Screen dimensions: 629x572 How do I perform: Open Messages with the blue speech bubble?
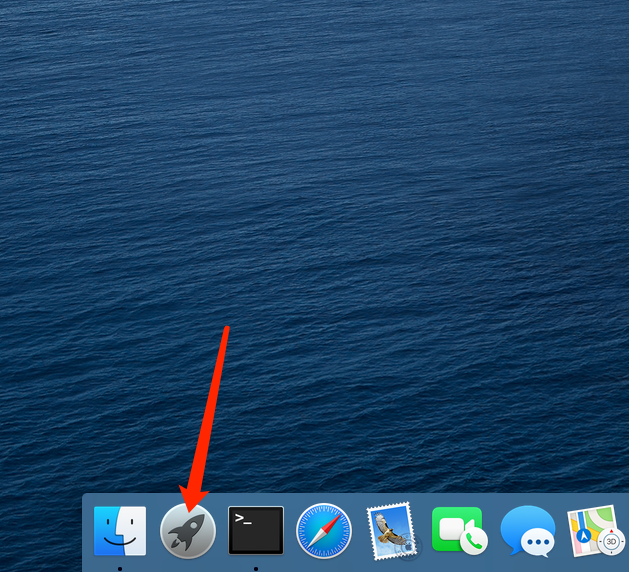[x=527, y=531]
